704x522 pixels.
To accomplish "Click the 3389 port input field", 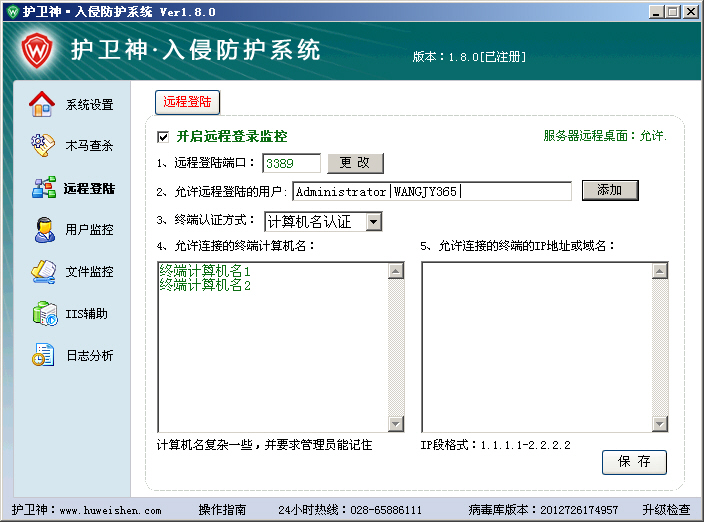I will [291, 163].
